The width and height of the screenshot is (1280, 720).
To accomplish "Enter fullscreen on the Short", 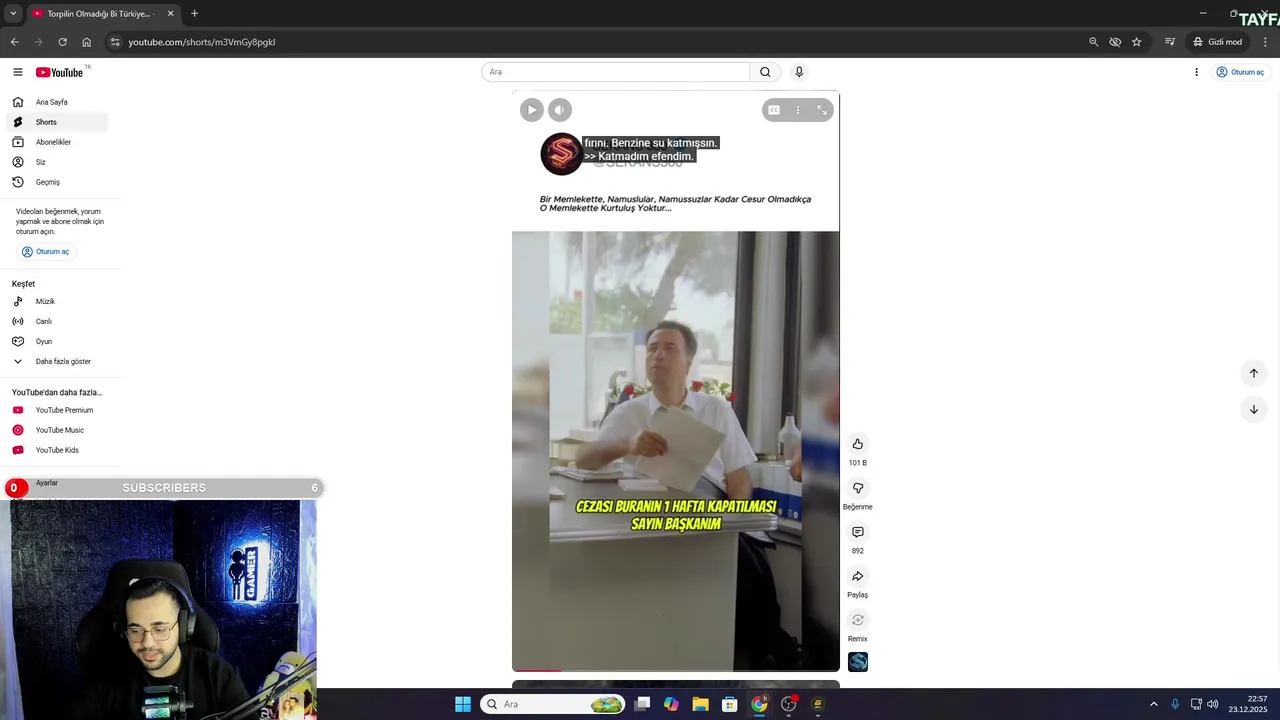I will coord(822,110).
